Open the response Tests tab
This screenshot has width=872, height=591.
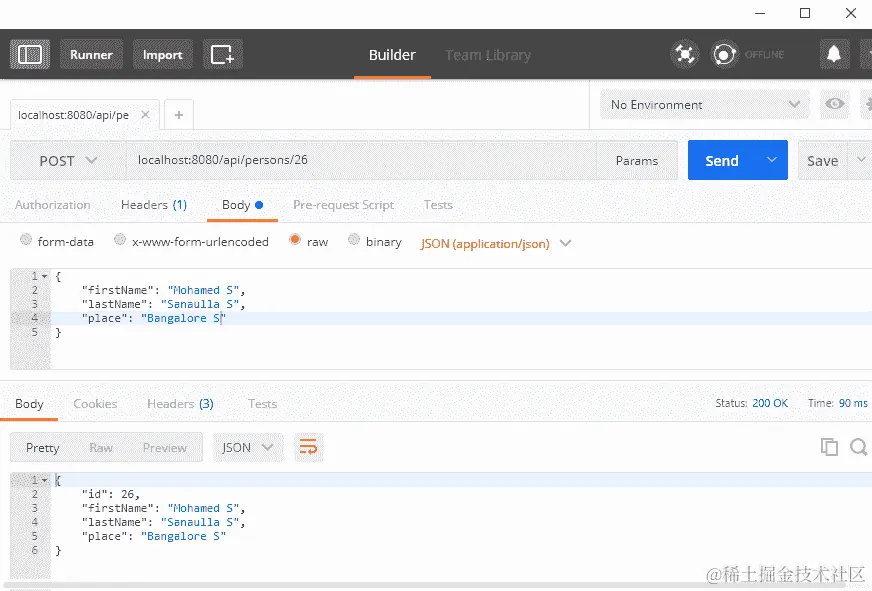[262, 404]
